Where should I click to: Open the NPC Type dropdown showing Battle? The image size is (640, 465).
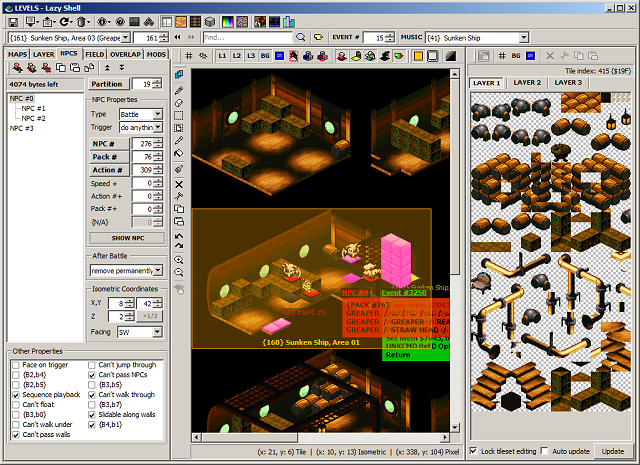click(158, 114)
